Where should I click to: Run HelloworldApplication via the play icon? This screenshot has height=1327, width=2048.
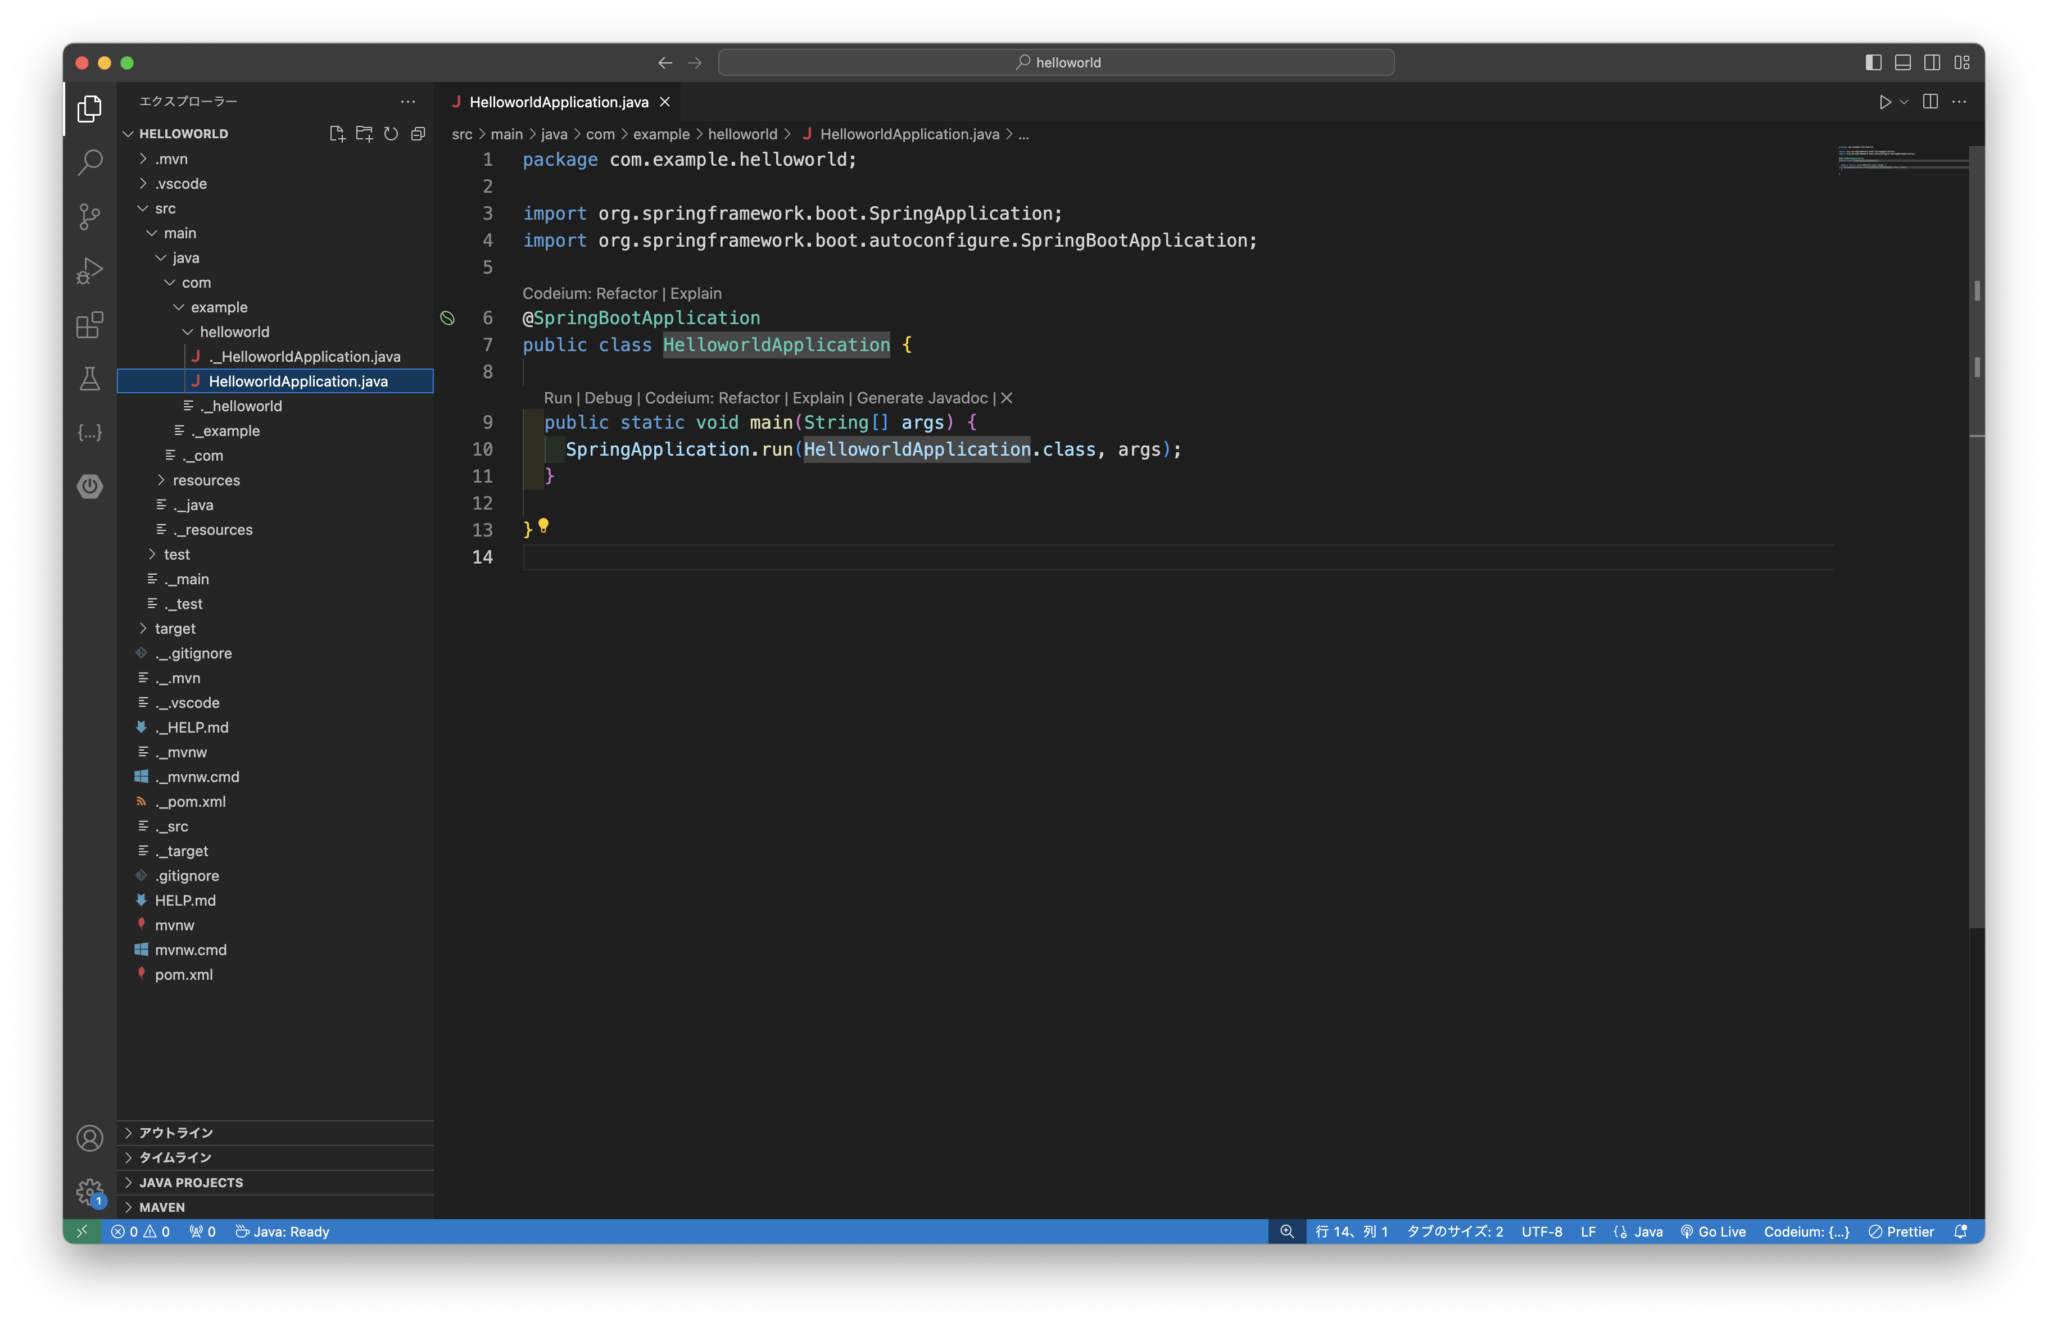click(1886, 101)
